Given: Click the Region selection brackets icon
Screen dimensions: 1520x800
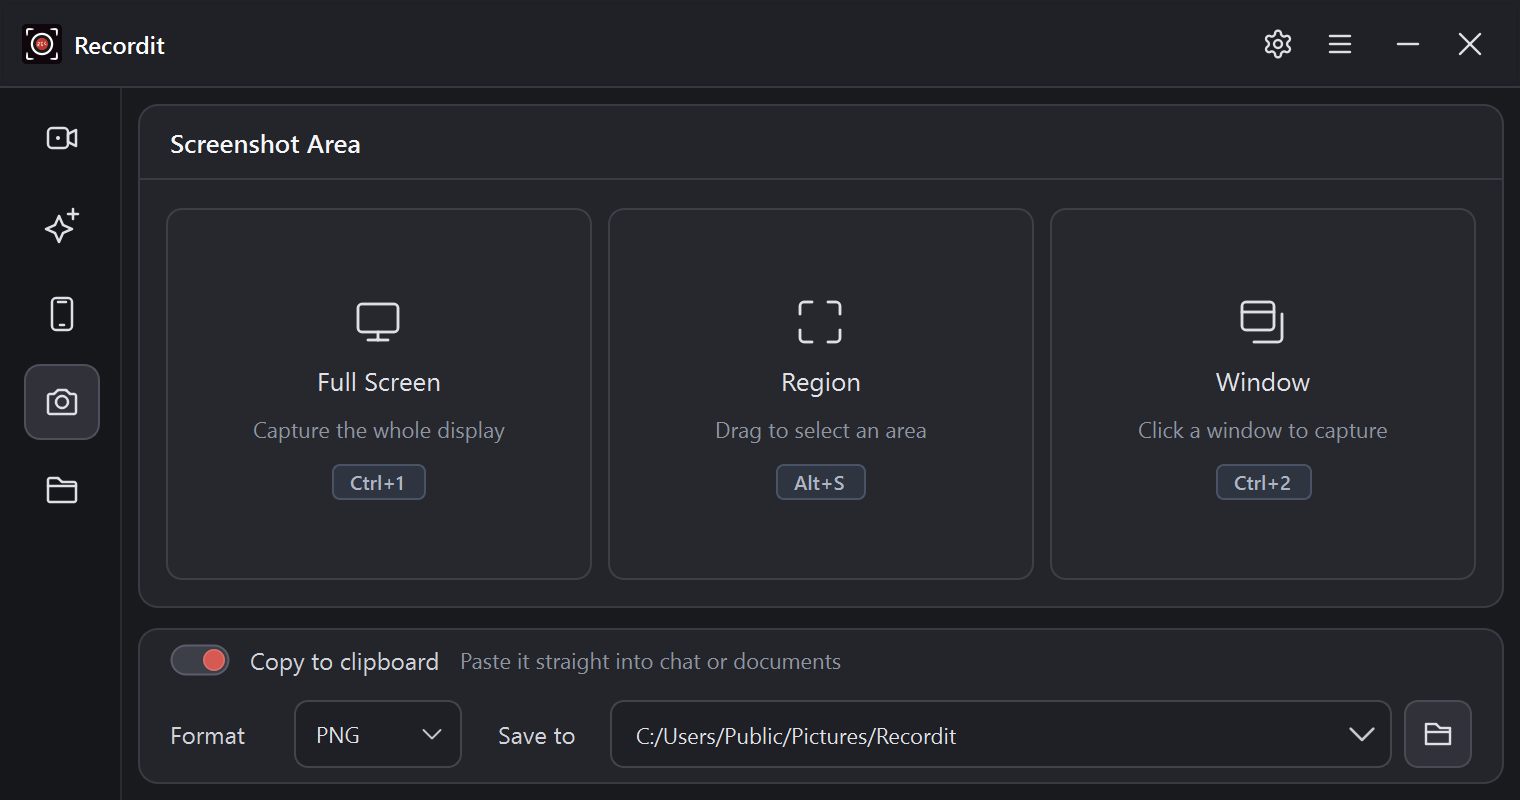Looking at the screenshot, I should pyautogui.click(x=820, y=321).
